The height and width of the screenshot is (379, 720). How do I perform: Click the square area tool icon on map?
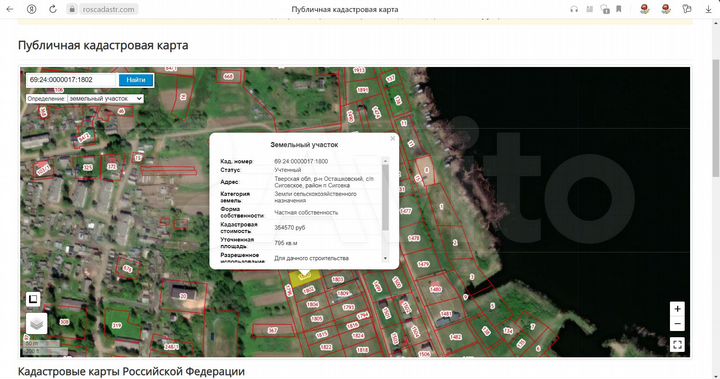tap(33, 299)
